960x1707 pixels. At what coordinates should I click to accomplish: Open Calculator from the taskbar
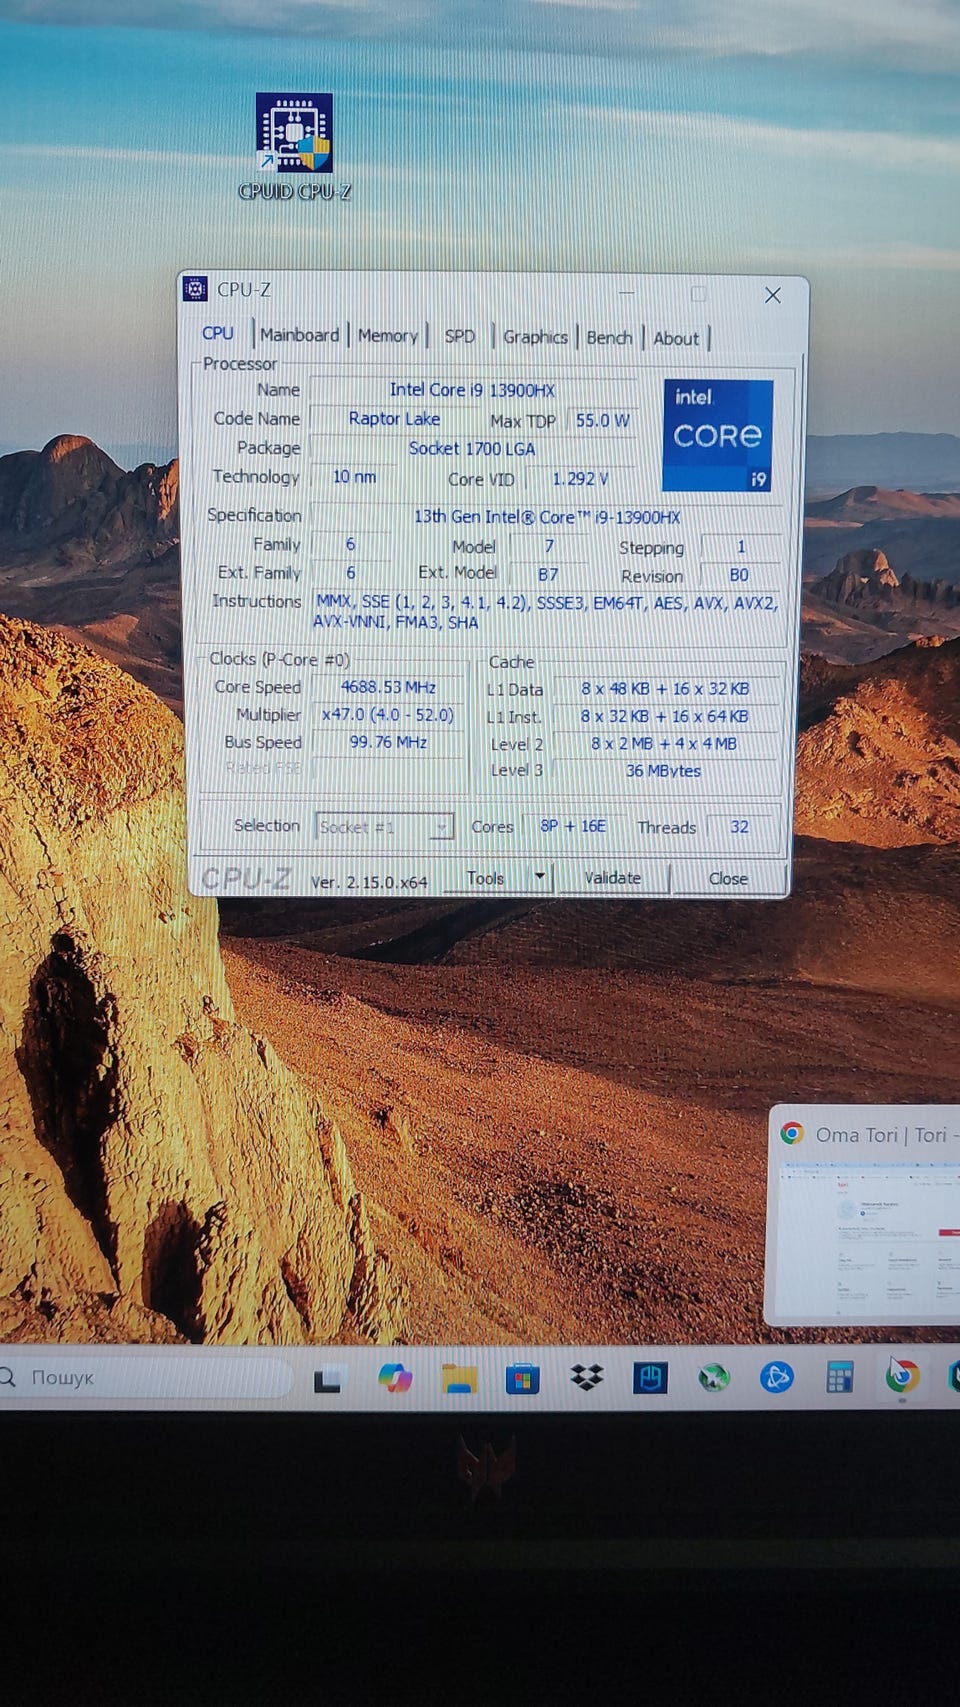tap(839, 1378)
